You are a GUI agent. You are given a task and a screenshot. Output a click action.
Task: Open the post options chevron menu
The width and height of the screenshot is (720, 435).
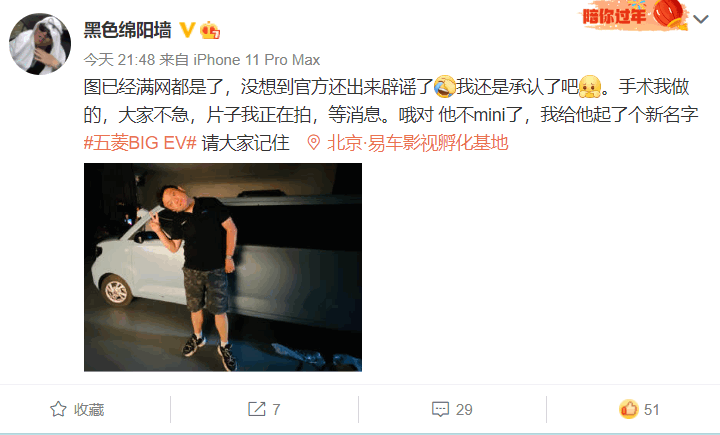[701, 19]
